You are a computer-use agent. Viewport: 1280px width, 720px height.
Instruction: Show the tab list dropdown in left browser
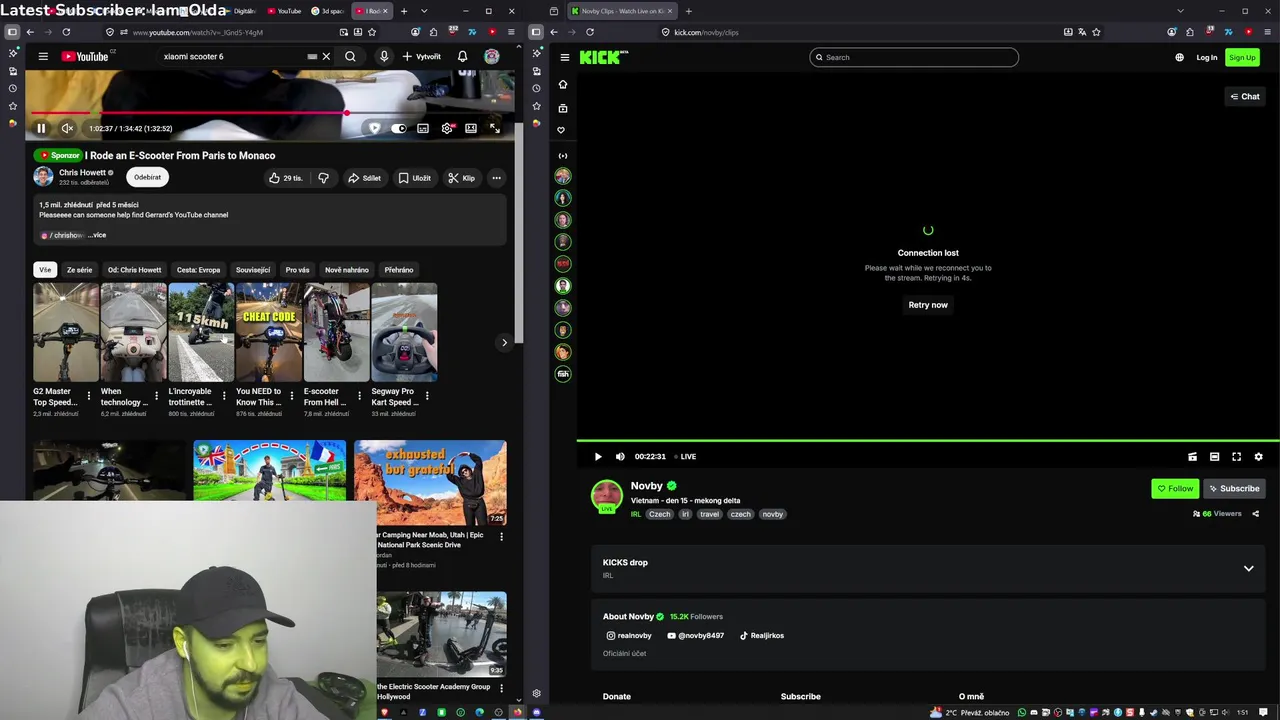coord(424,11)
